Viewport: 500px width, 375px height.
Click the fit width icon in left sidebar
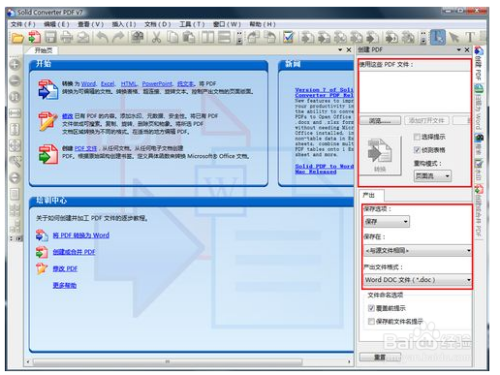[x=15, y=113]
